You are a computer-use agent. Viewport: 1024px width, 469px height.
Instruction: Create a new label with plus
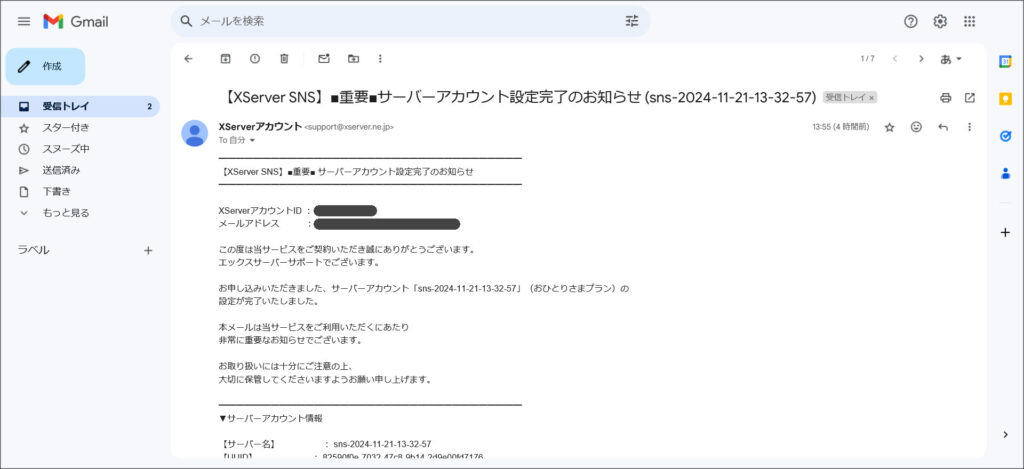[148, 250]
